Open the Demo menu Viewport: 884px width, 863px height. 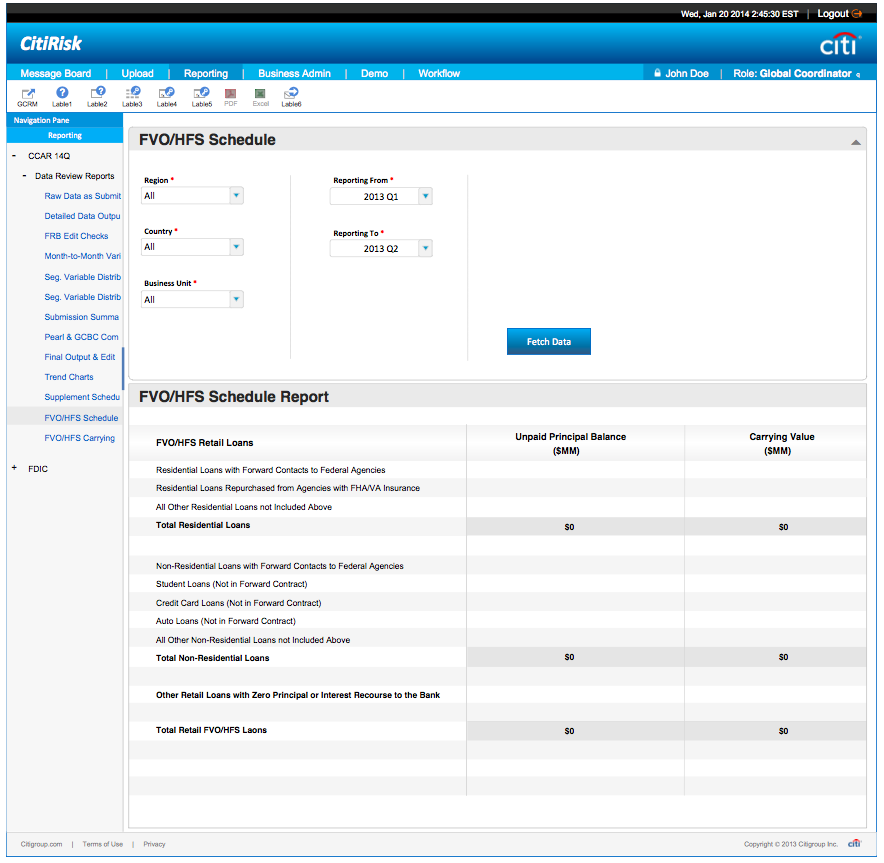pos(374,73)
